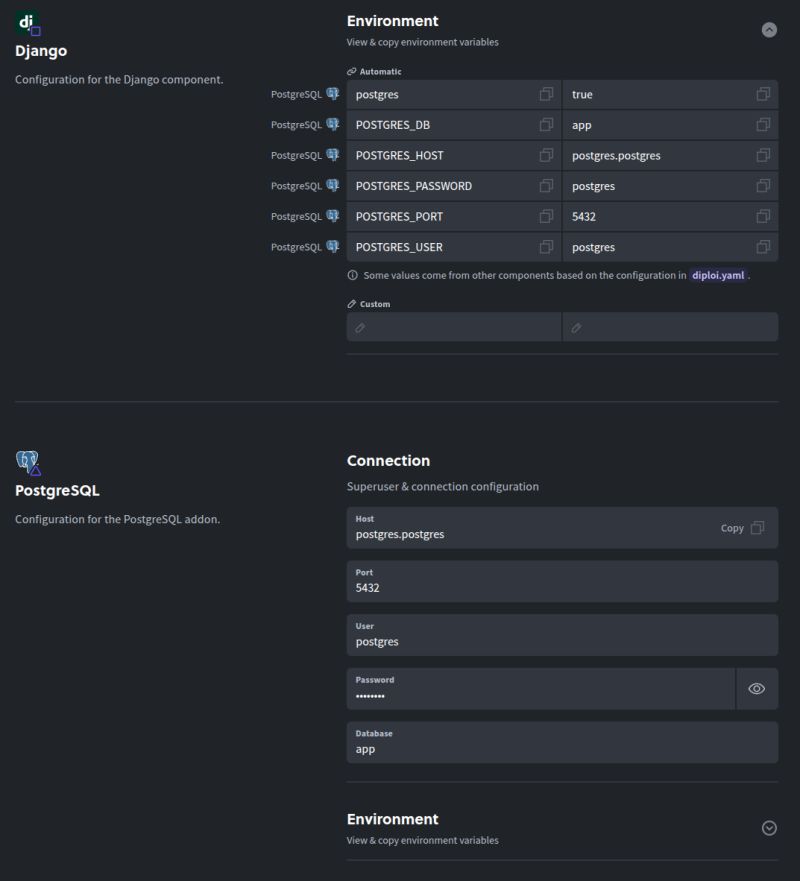
Task: Click the custom variable value field
Action: pos(670,327)
